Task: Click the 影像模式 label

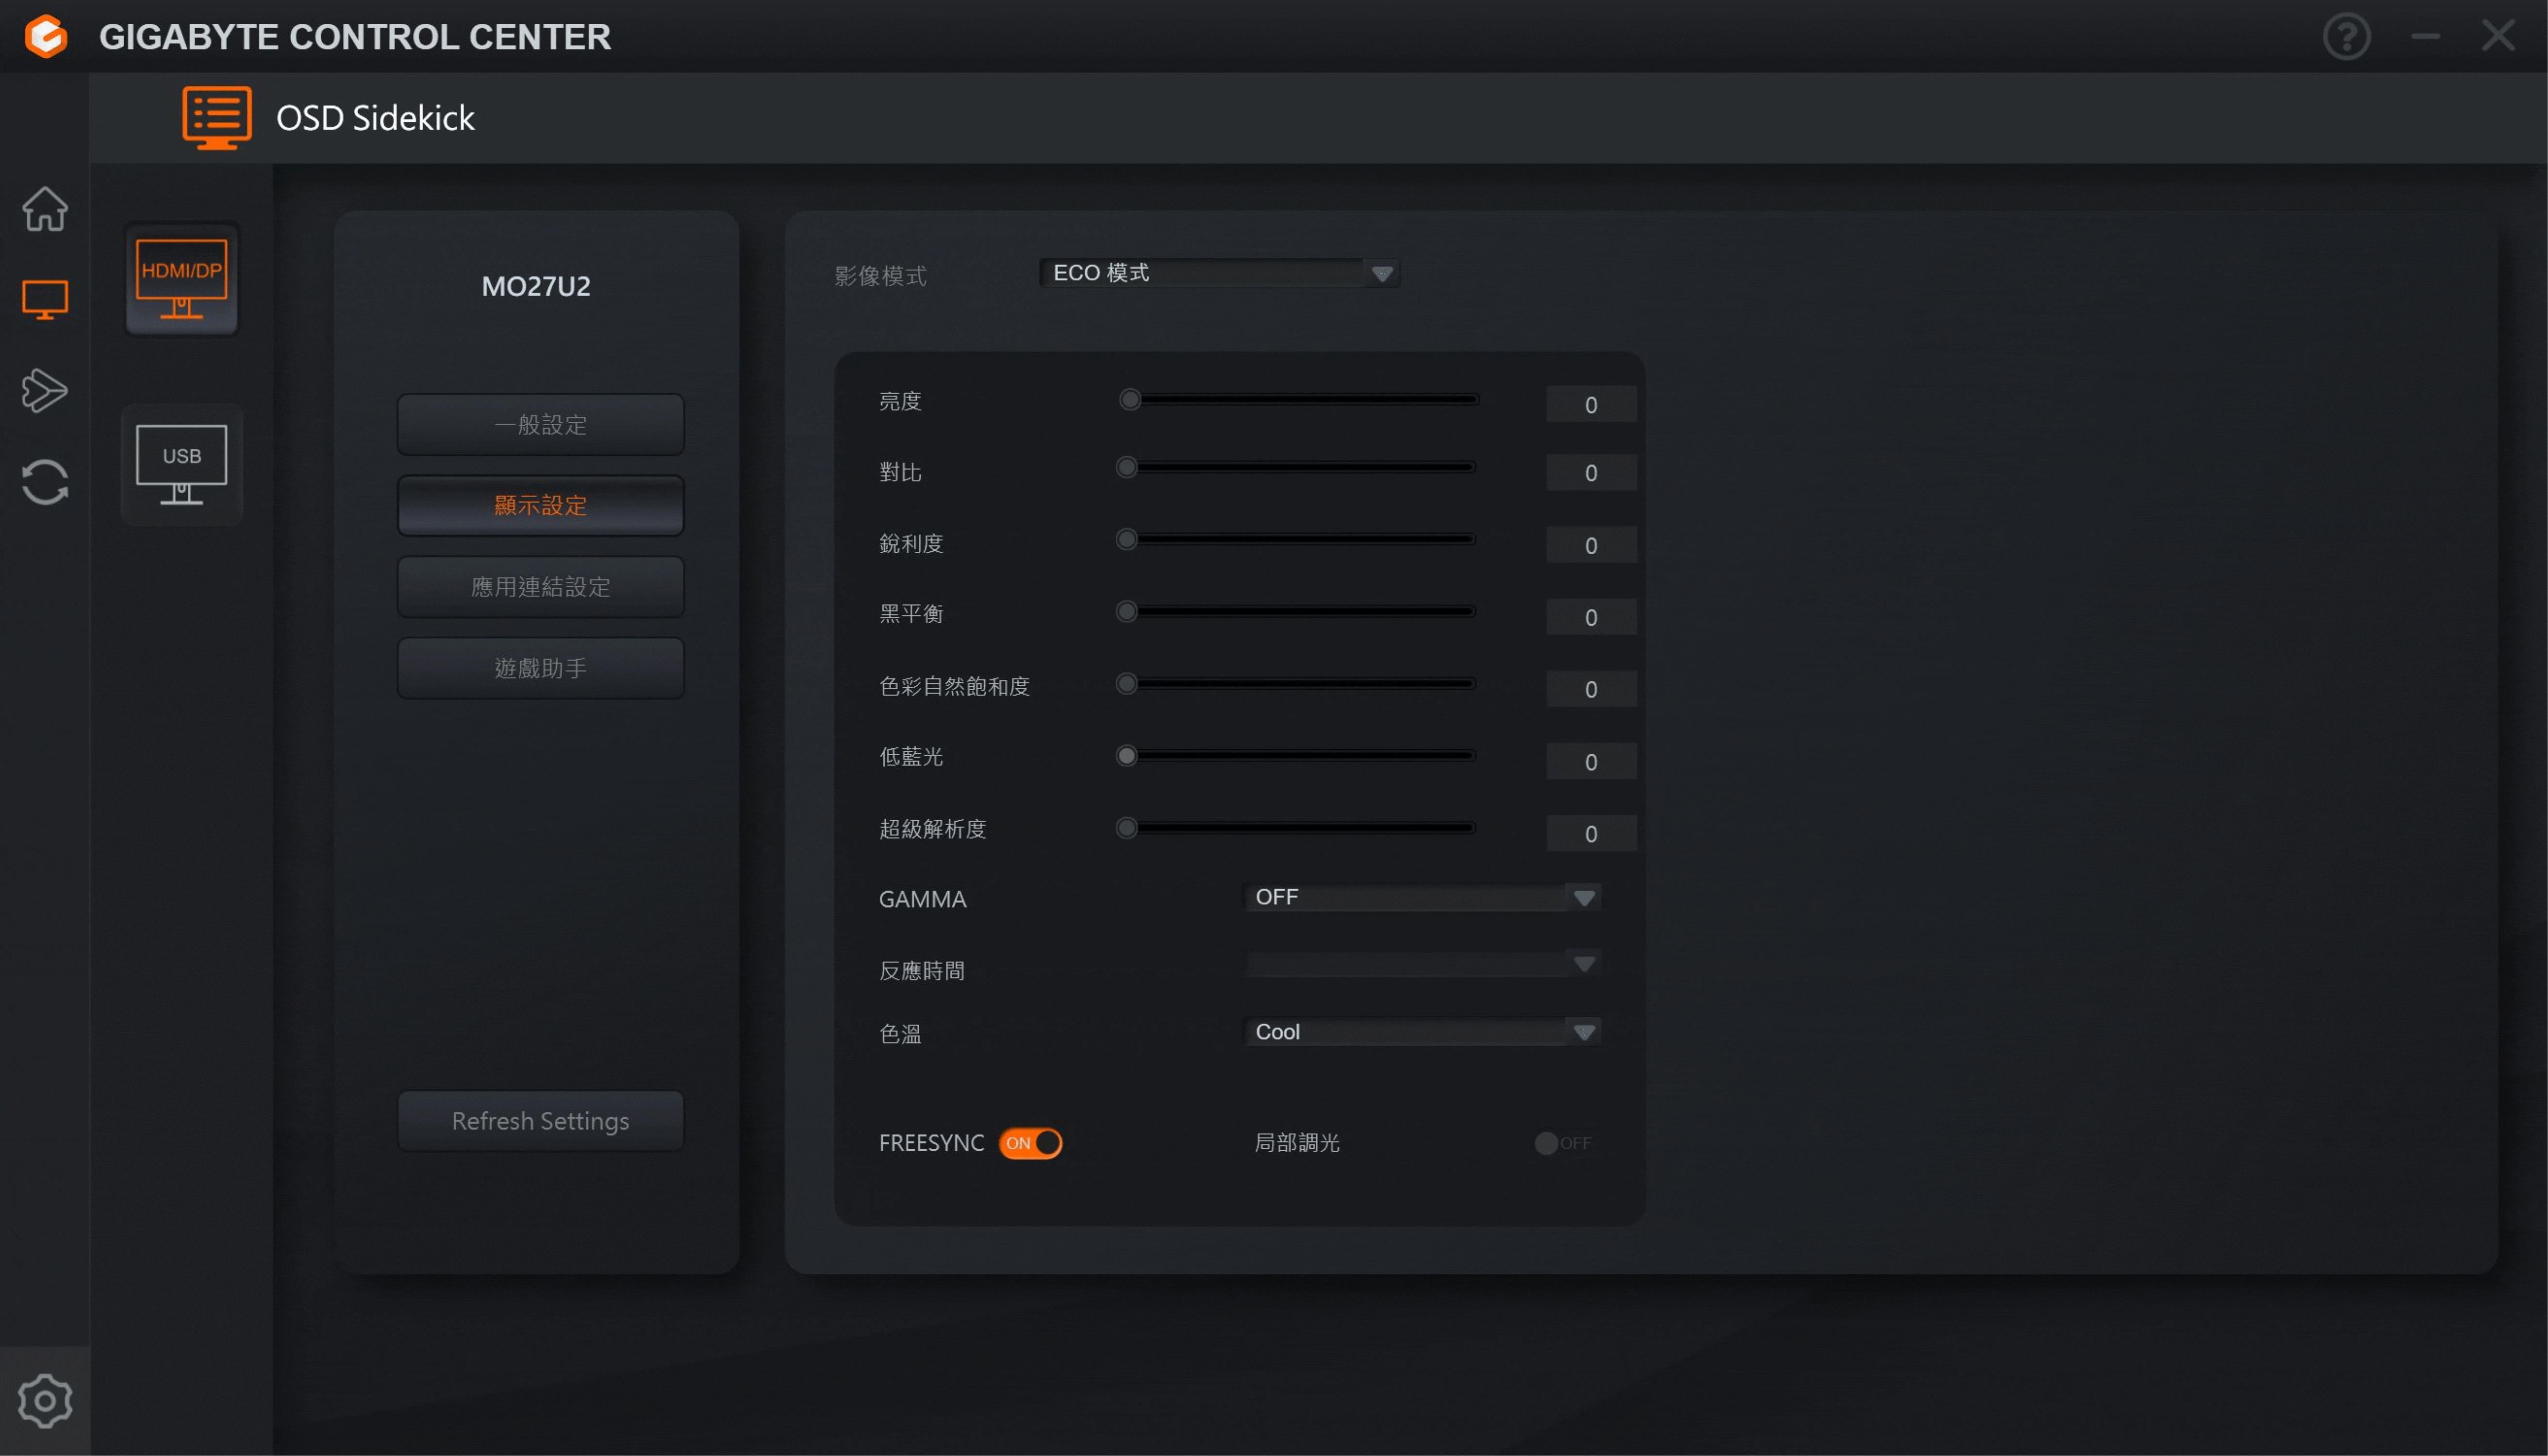Action: point(880,275)
